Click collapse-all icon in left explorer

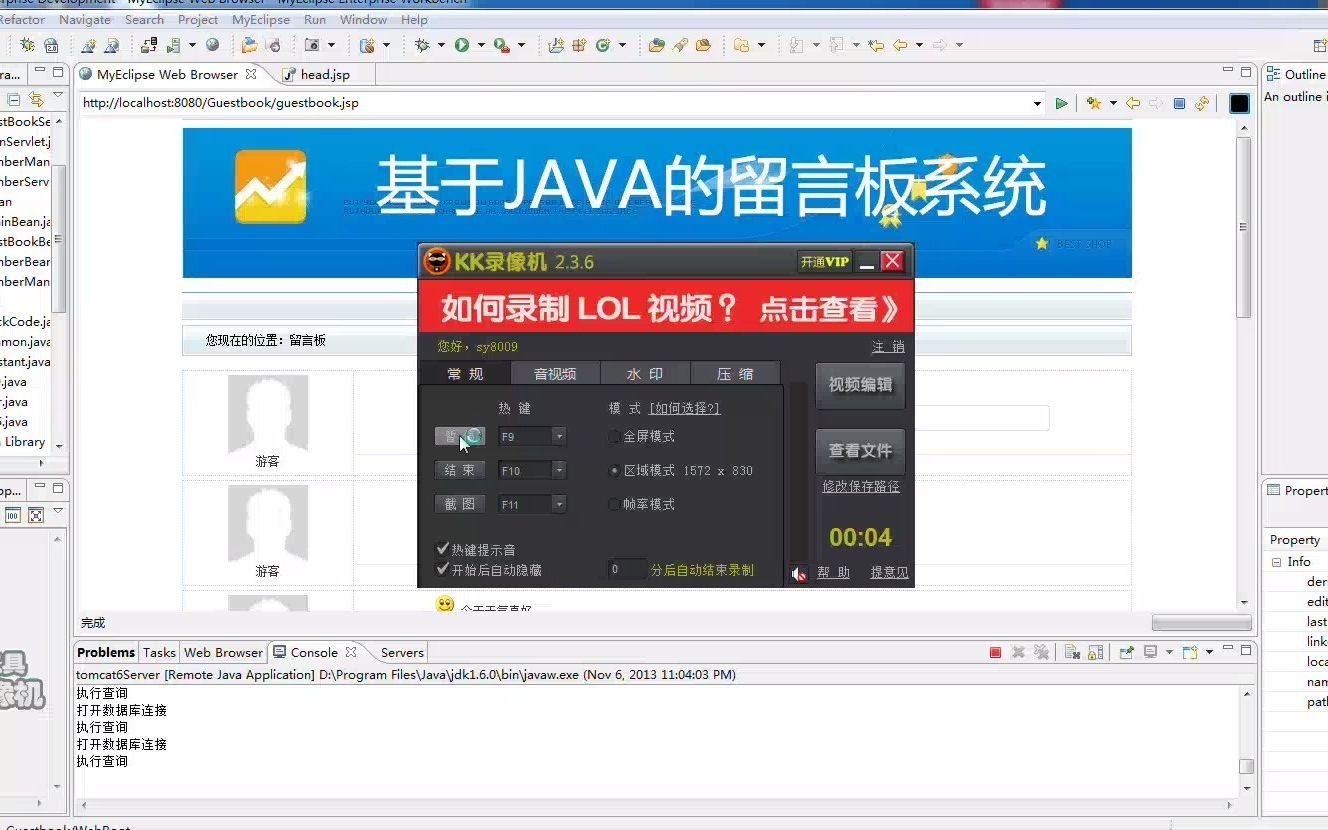click(x=14, y=99)
